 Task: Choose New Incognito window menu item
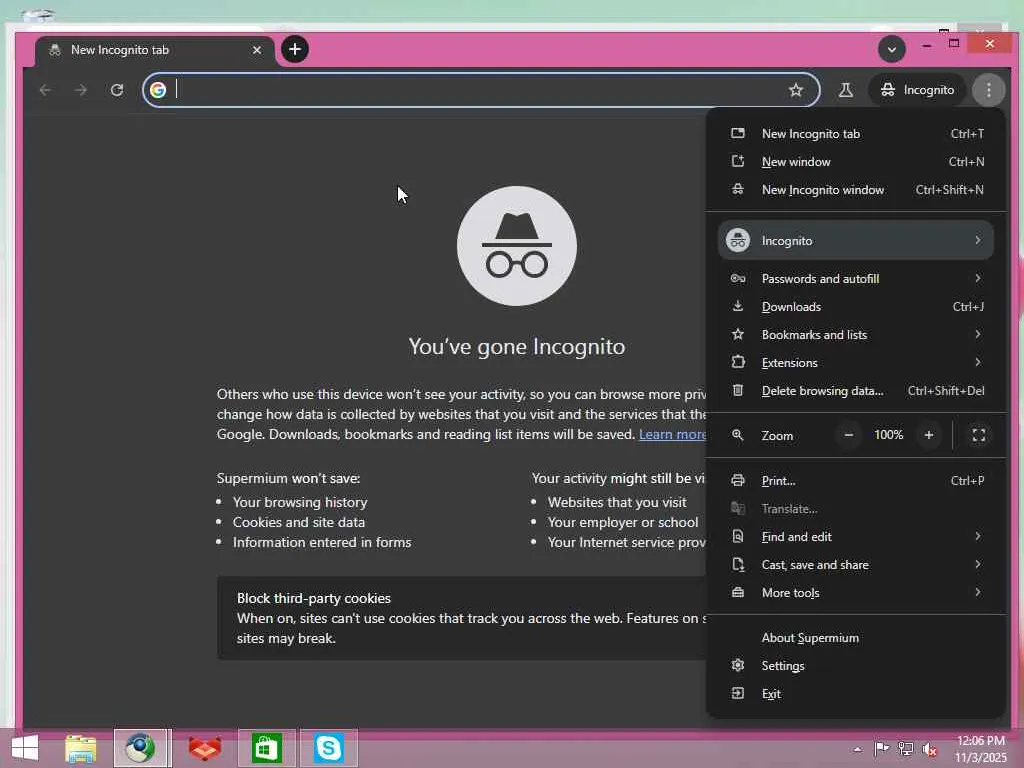click(x=856, y=190)
